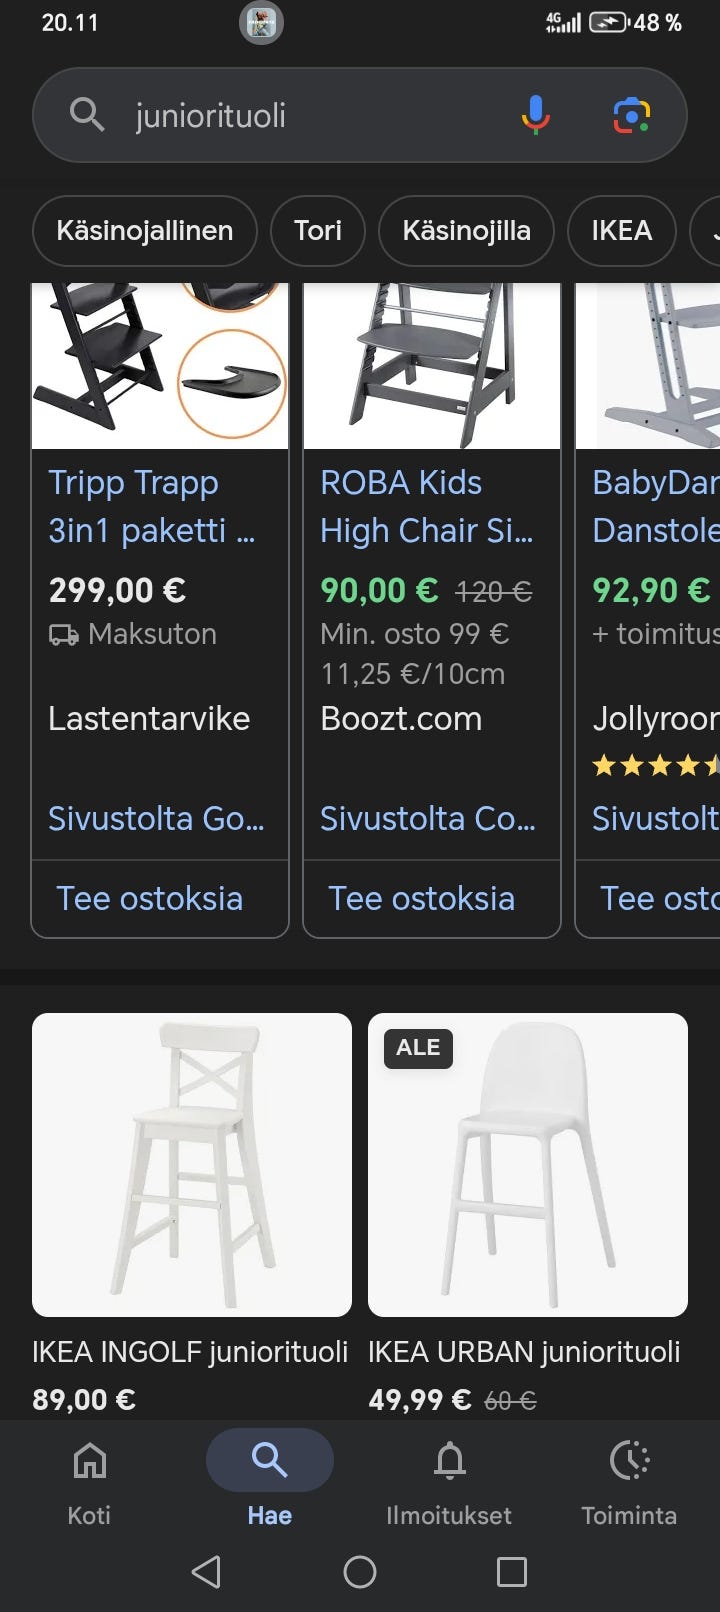Go to Koti home tab

pyautogui.click(x=89, y=1480)
